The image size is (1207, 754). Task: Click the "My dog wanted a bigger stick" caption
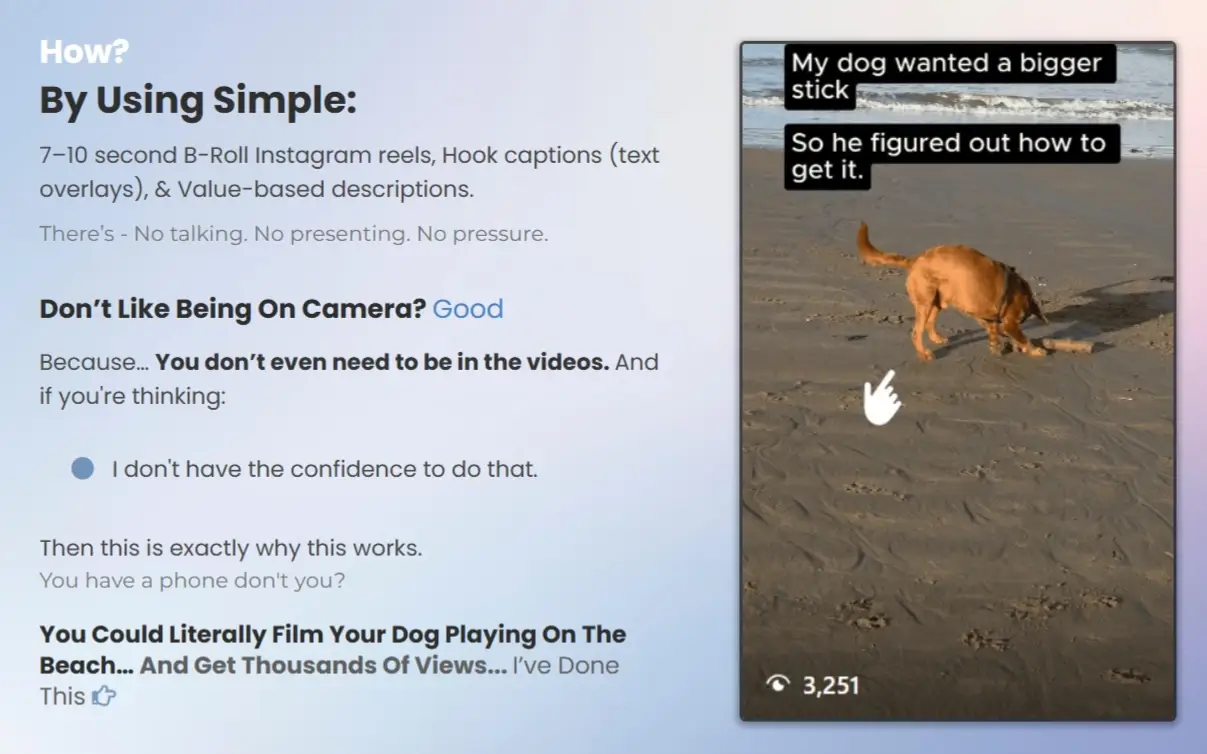coord(949,77)
